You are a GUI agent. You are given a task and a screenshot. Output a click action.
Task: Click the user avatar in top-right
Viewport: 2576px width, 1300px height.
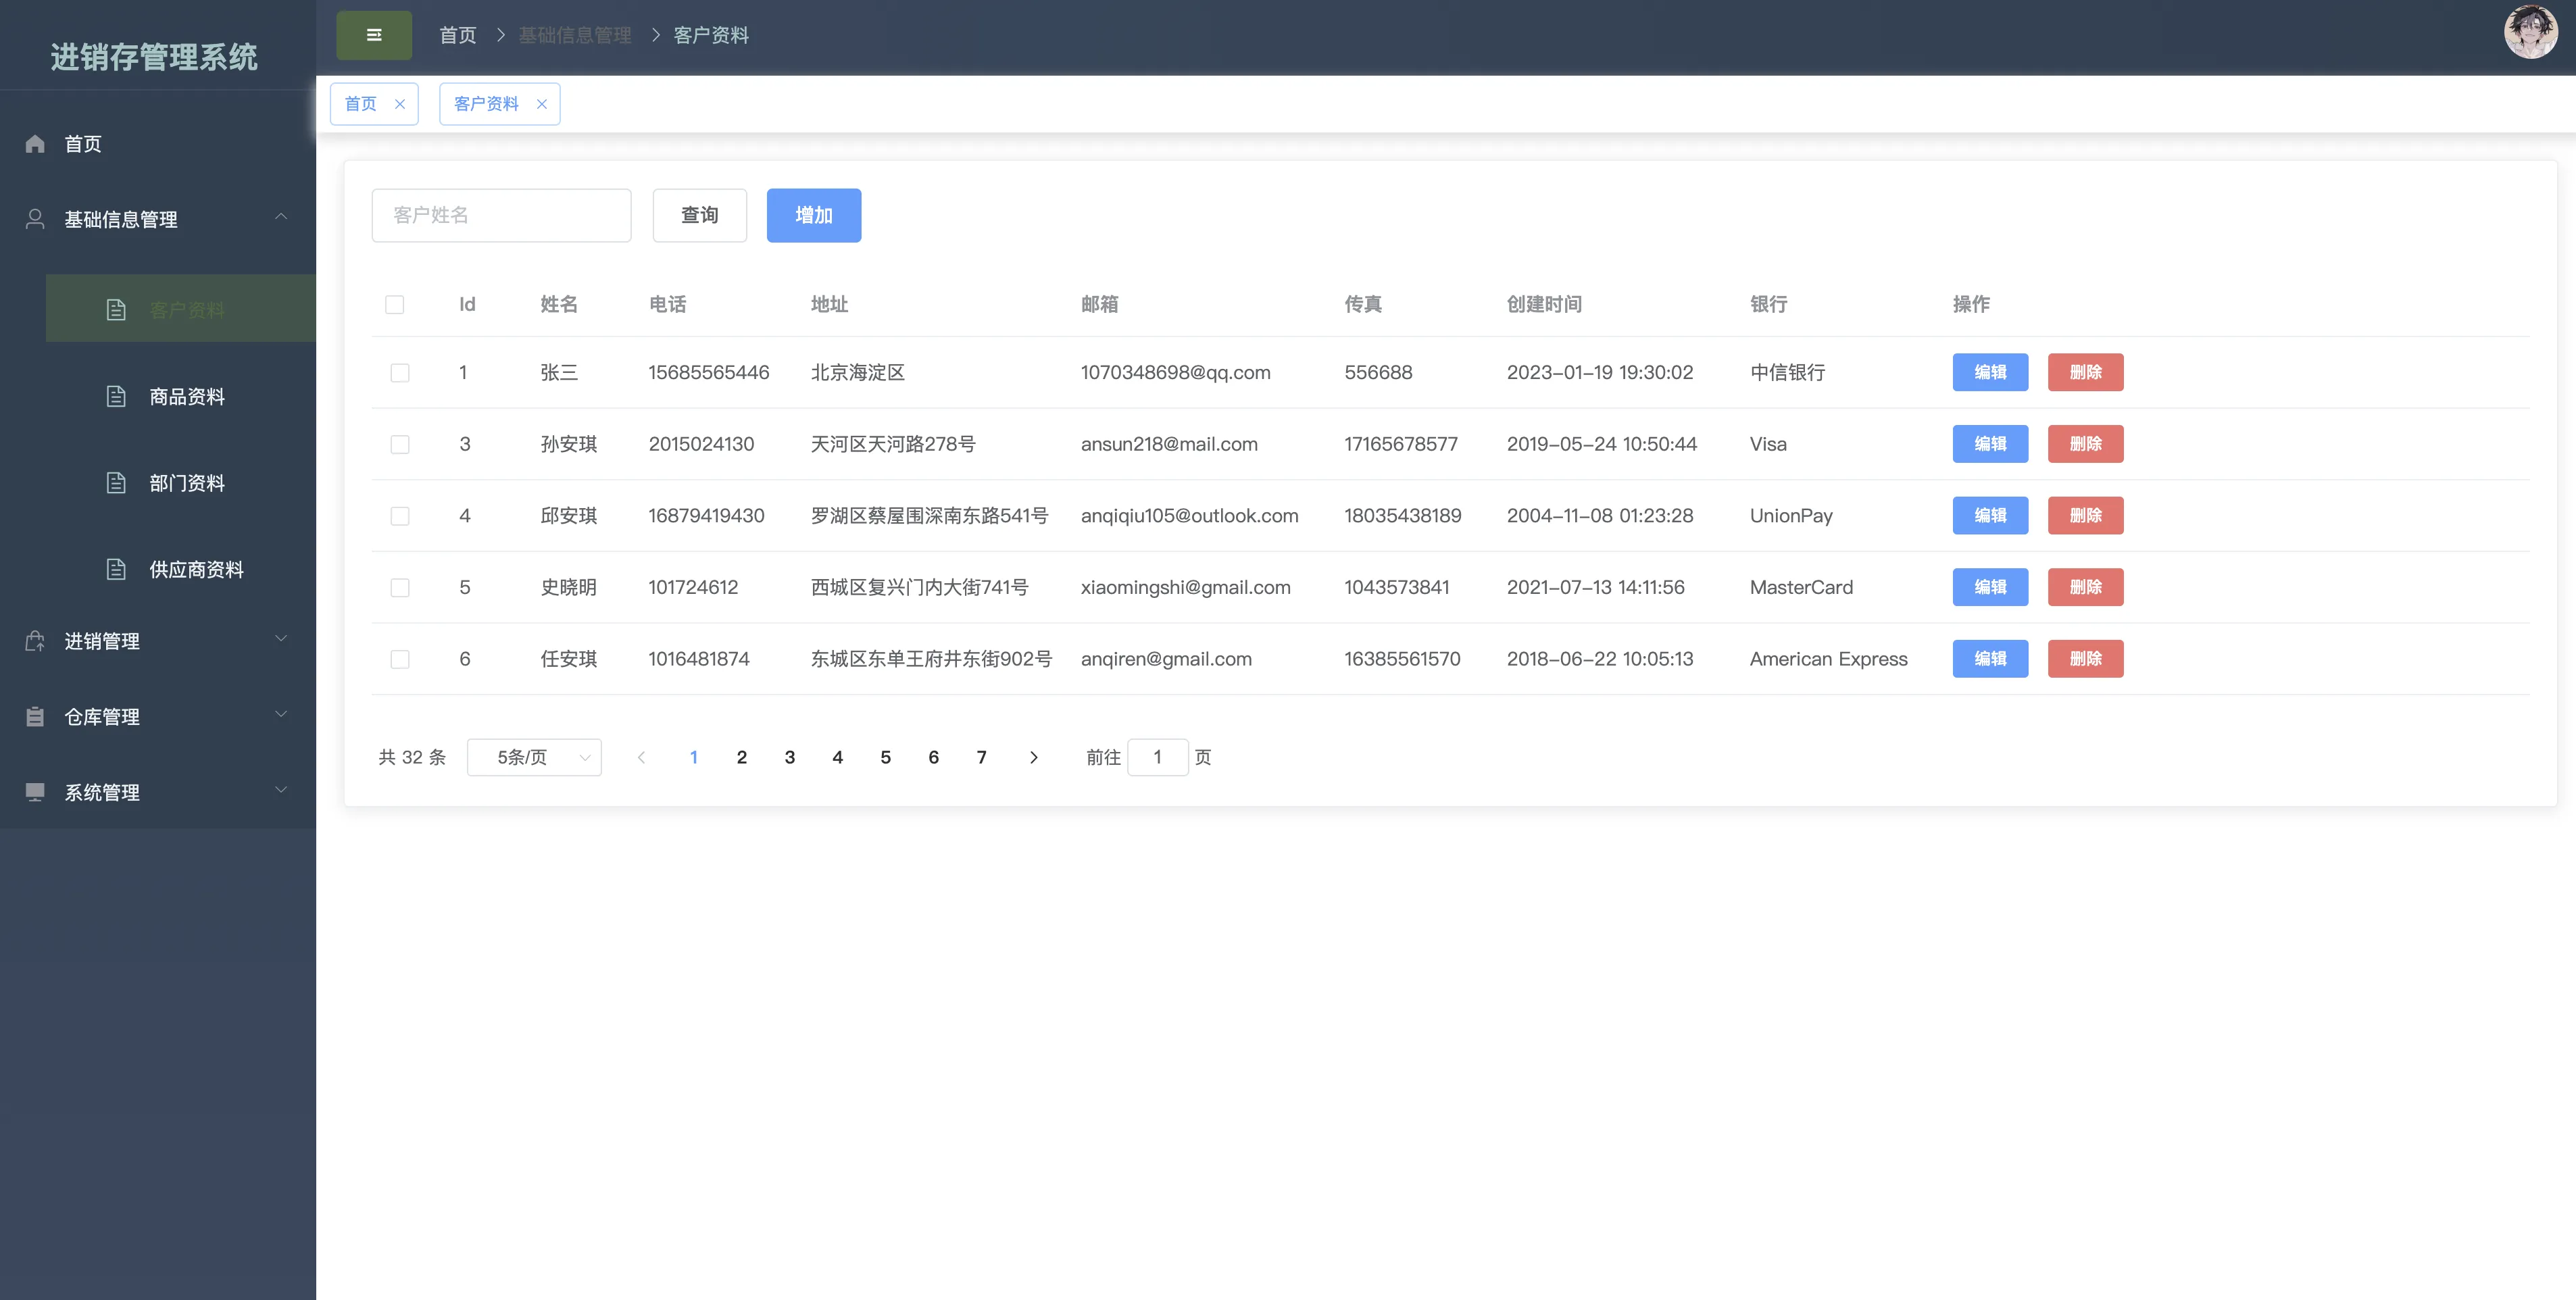tap(2530, 33)
